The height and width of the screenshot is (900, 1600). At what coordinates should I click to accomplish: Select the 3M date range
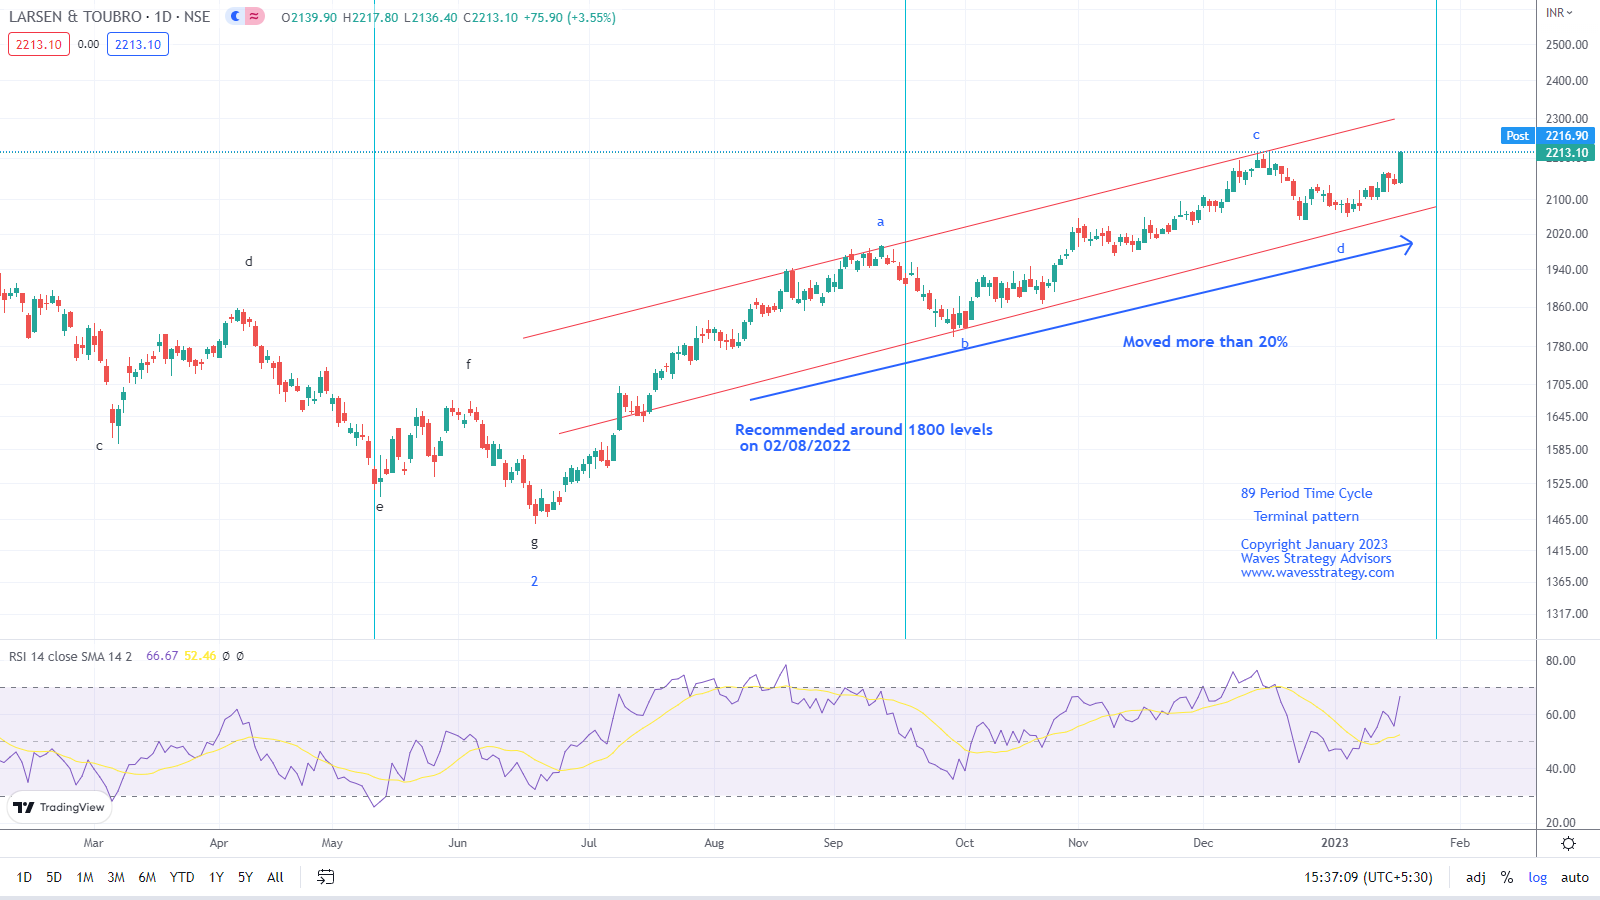(x=116, y=877)
